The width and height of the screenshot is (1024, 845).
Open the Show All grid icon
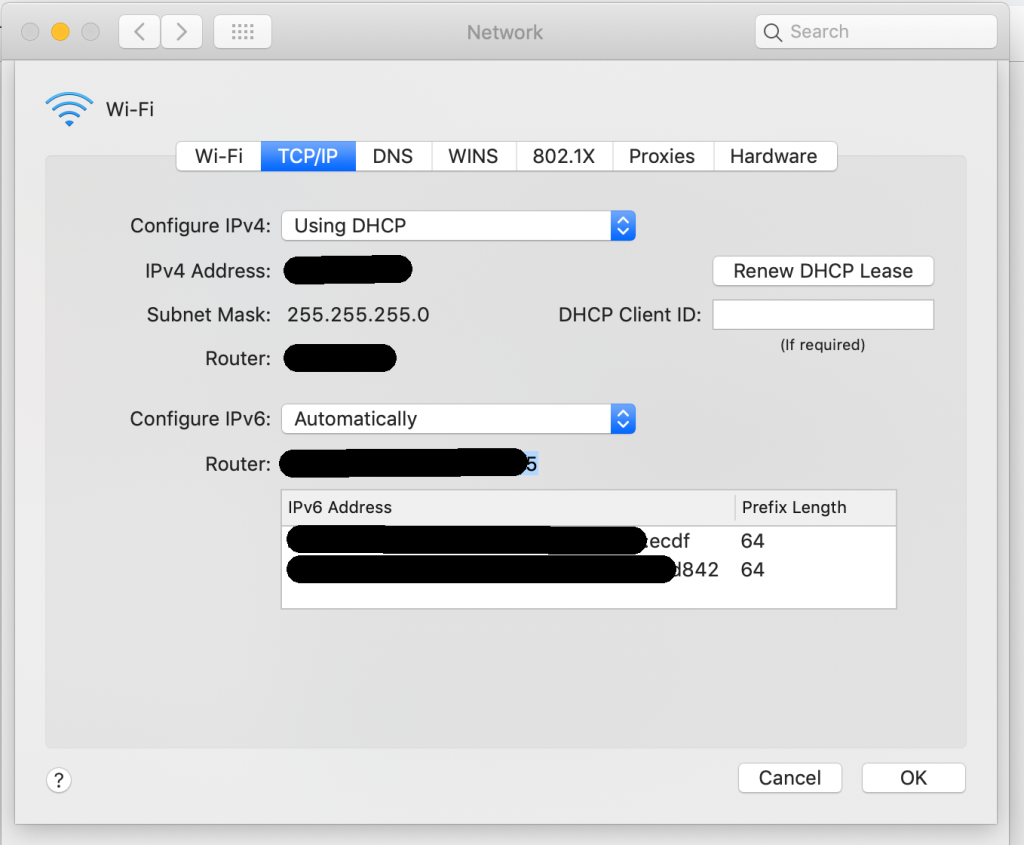tap(243, 32)
